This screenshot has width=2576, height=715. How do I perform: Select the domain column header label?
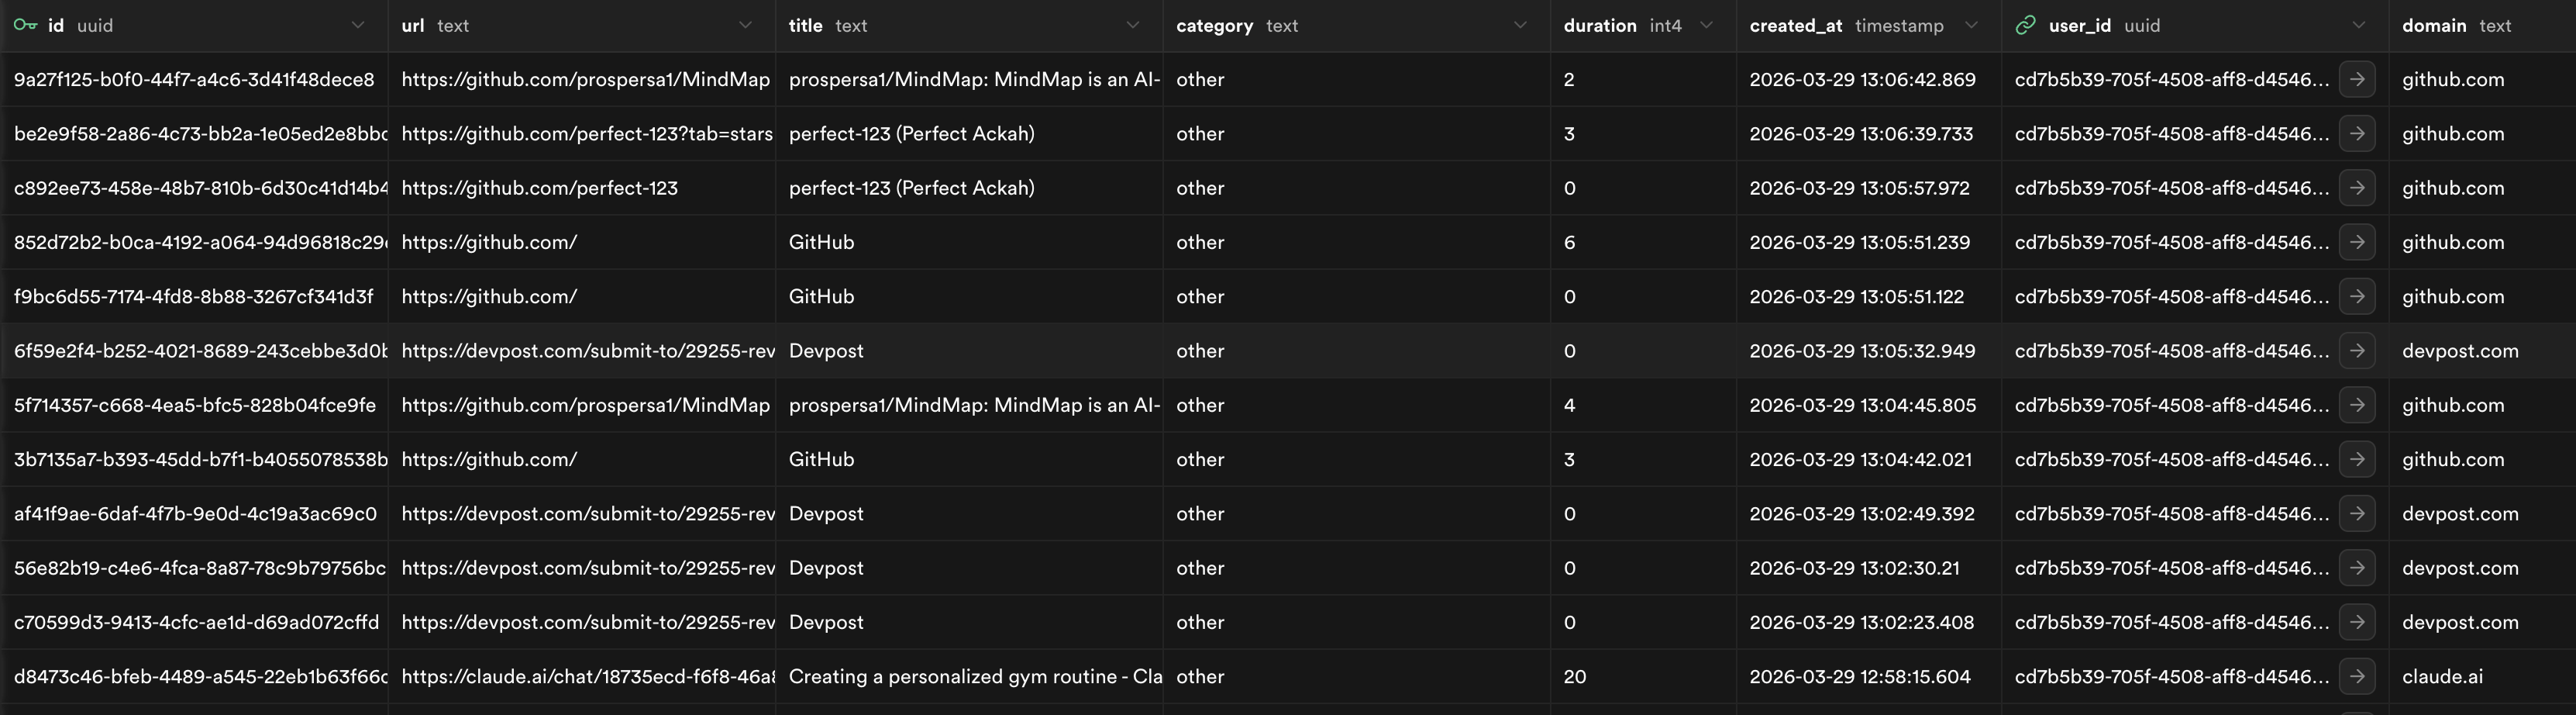coord(2434,26)
